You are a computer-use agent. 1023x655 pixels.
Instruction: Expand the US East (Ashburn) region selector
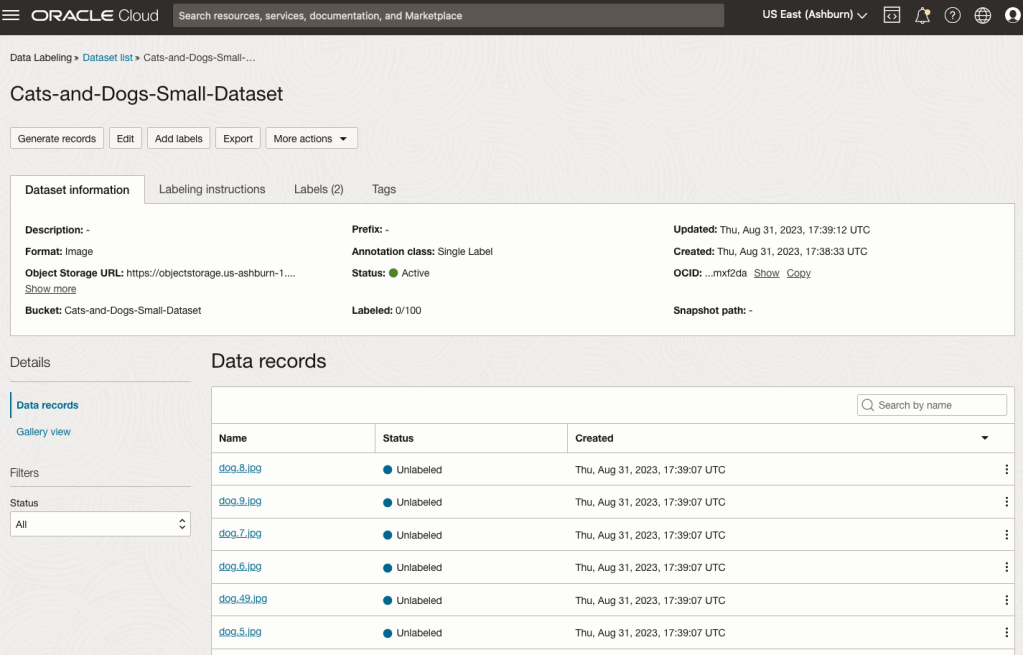(814, 15)
